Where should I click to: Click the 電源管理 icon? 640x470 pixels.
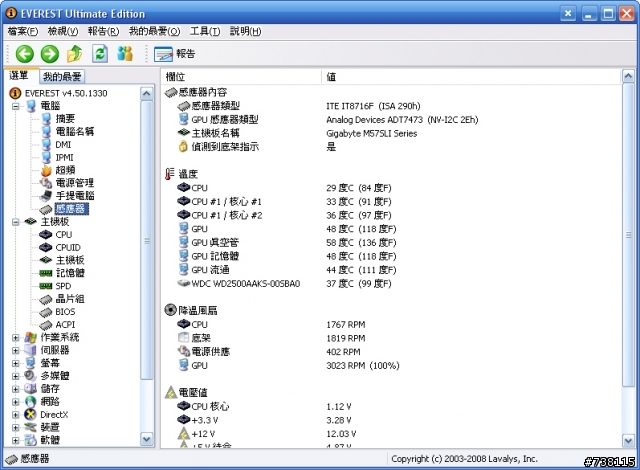(46, 183)
